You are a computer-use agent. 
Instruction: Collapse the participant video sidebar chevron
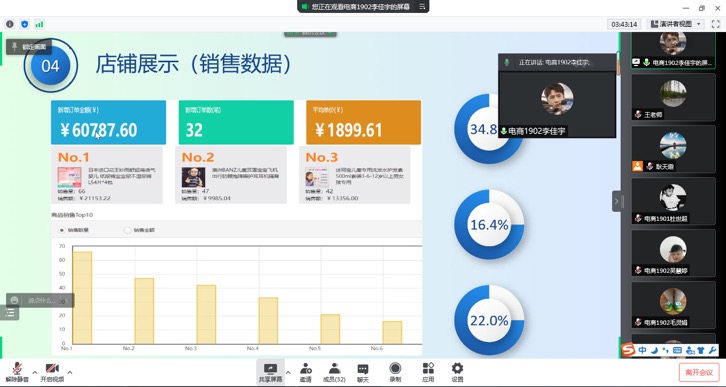(x=617, y=201)
